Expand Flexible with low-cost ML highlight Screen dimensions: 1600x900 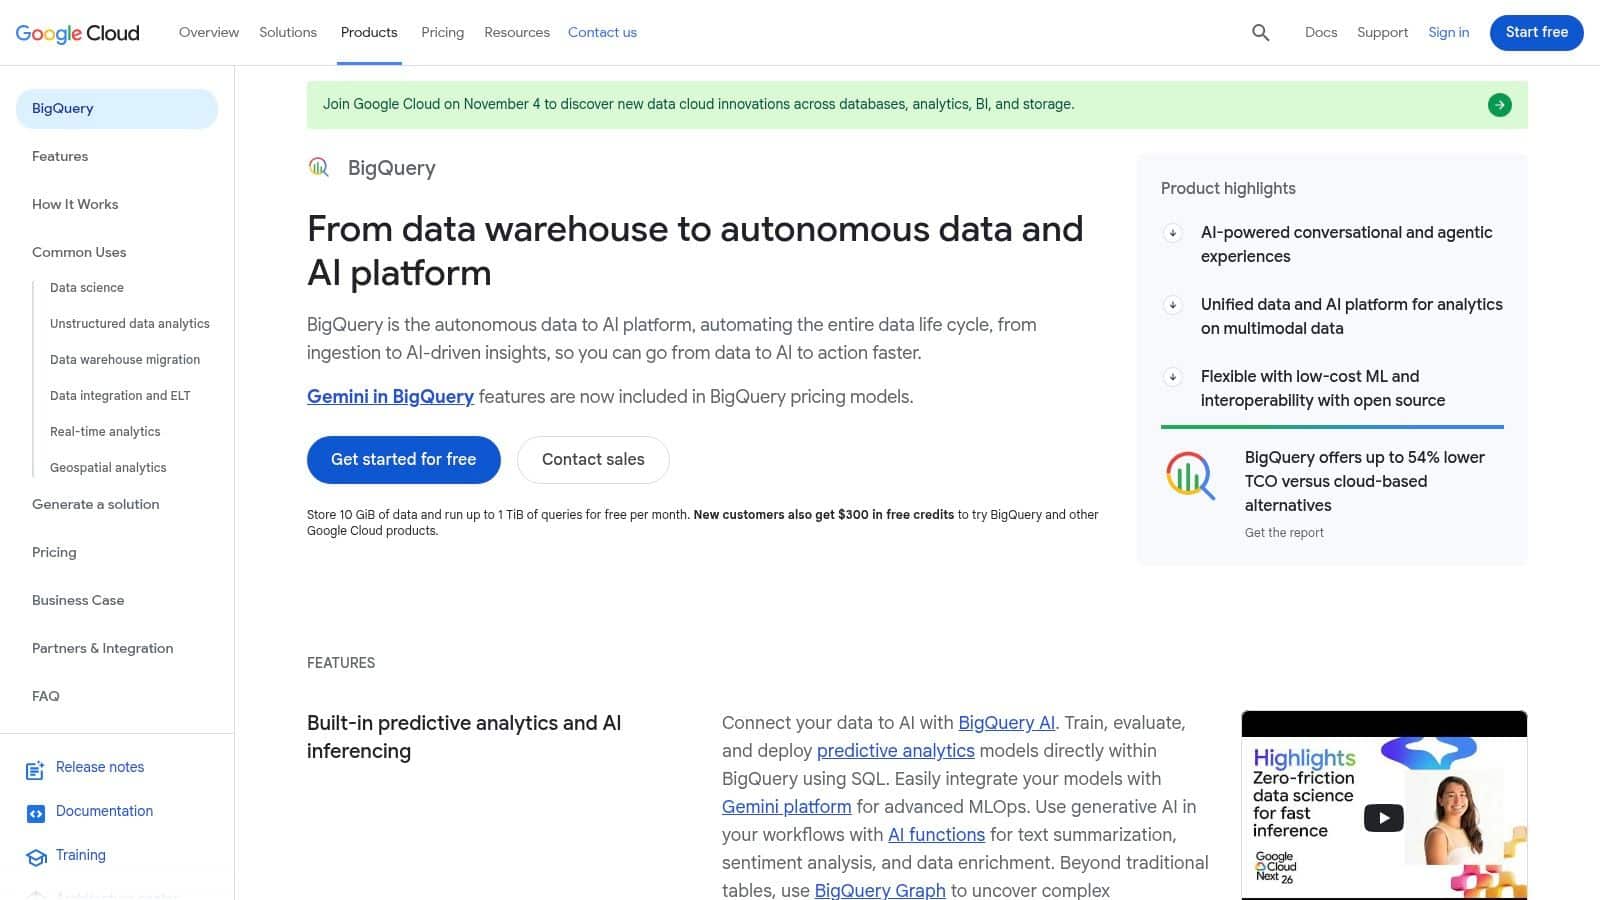click(x=1172, y=377)
